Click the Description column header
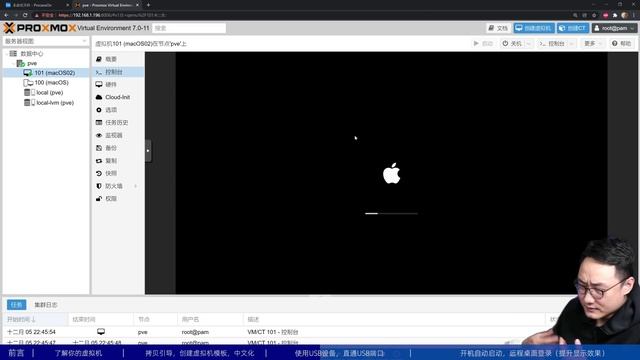This screenshot has width=640, height=360. (x=394, y=319)
